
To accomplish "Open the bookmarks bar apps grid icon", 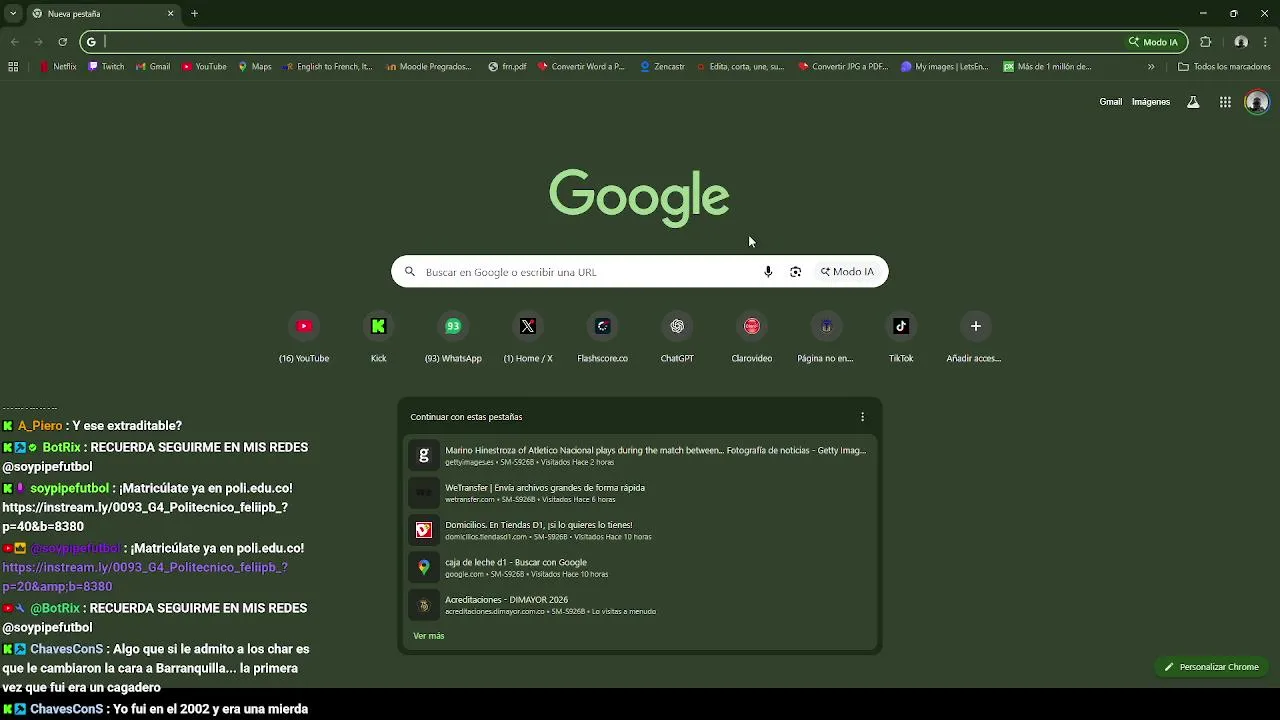I will 13,67.
